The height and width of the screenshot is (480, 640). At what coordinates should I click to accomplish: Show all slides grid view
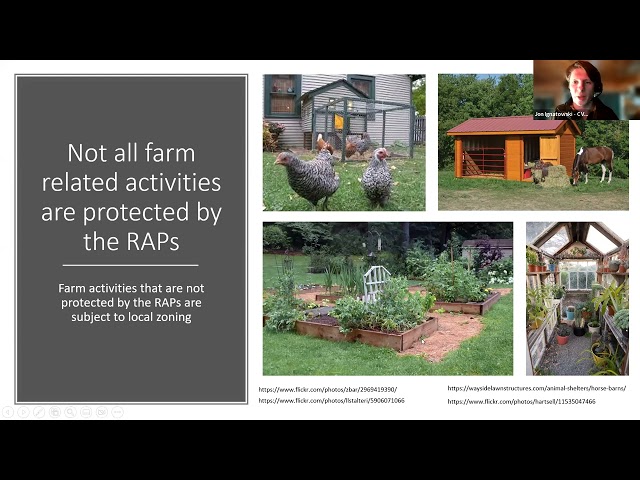coord(55,412)
